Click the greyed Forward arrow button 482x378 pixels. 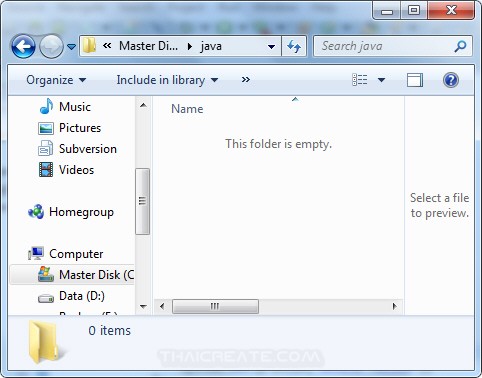[x=51, y=46]
